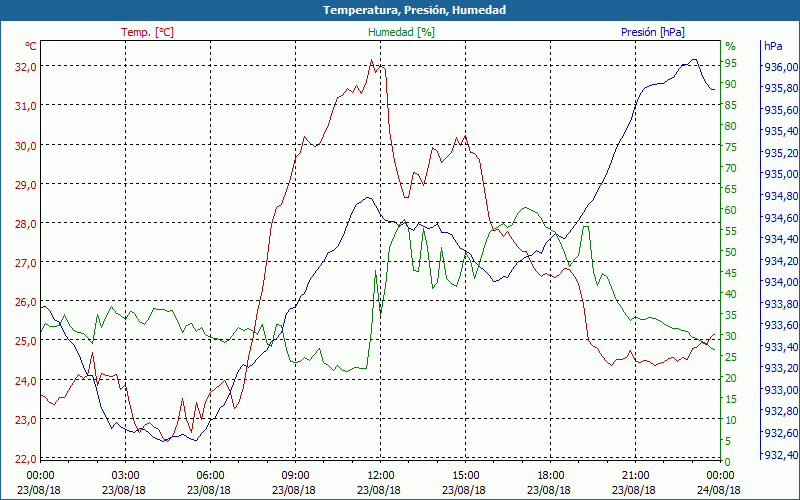Click the 15:00 time axis label

click(x=465, y=476)
